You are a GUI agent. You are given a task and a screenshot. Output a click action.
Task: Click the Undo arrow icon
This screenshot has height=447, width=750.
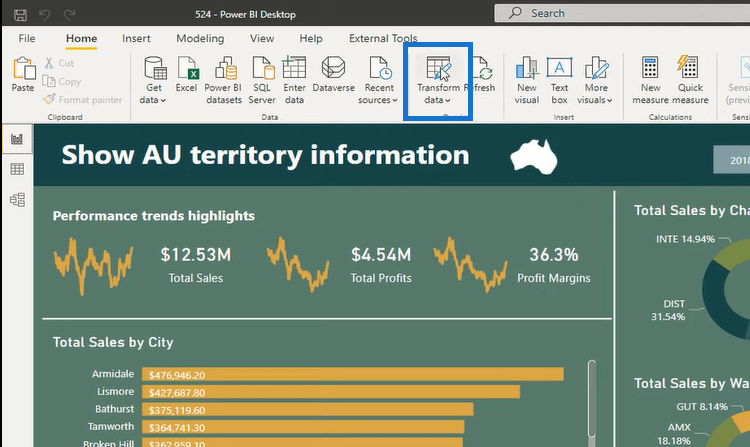pos(44,14)
